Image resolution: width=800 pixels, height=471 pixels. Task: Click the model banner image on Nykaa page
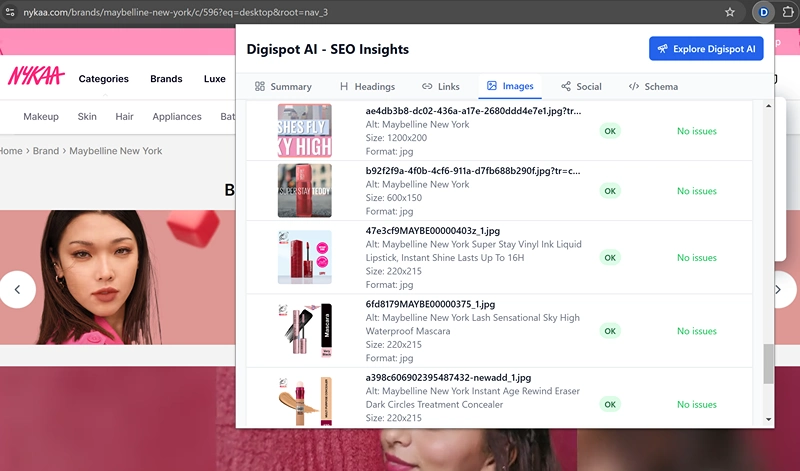pyautogui.click(x=118, y=277)
